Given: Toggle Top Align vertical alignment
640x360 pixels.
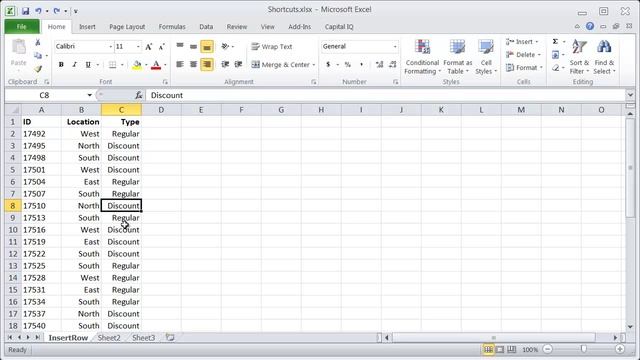Looking at the screenshot, I should (180, 47).
